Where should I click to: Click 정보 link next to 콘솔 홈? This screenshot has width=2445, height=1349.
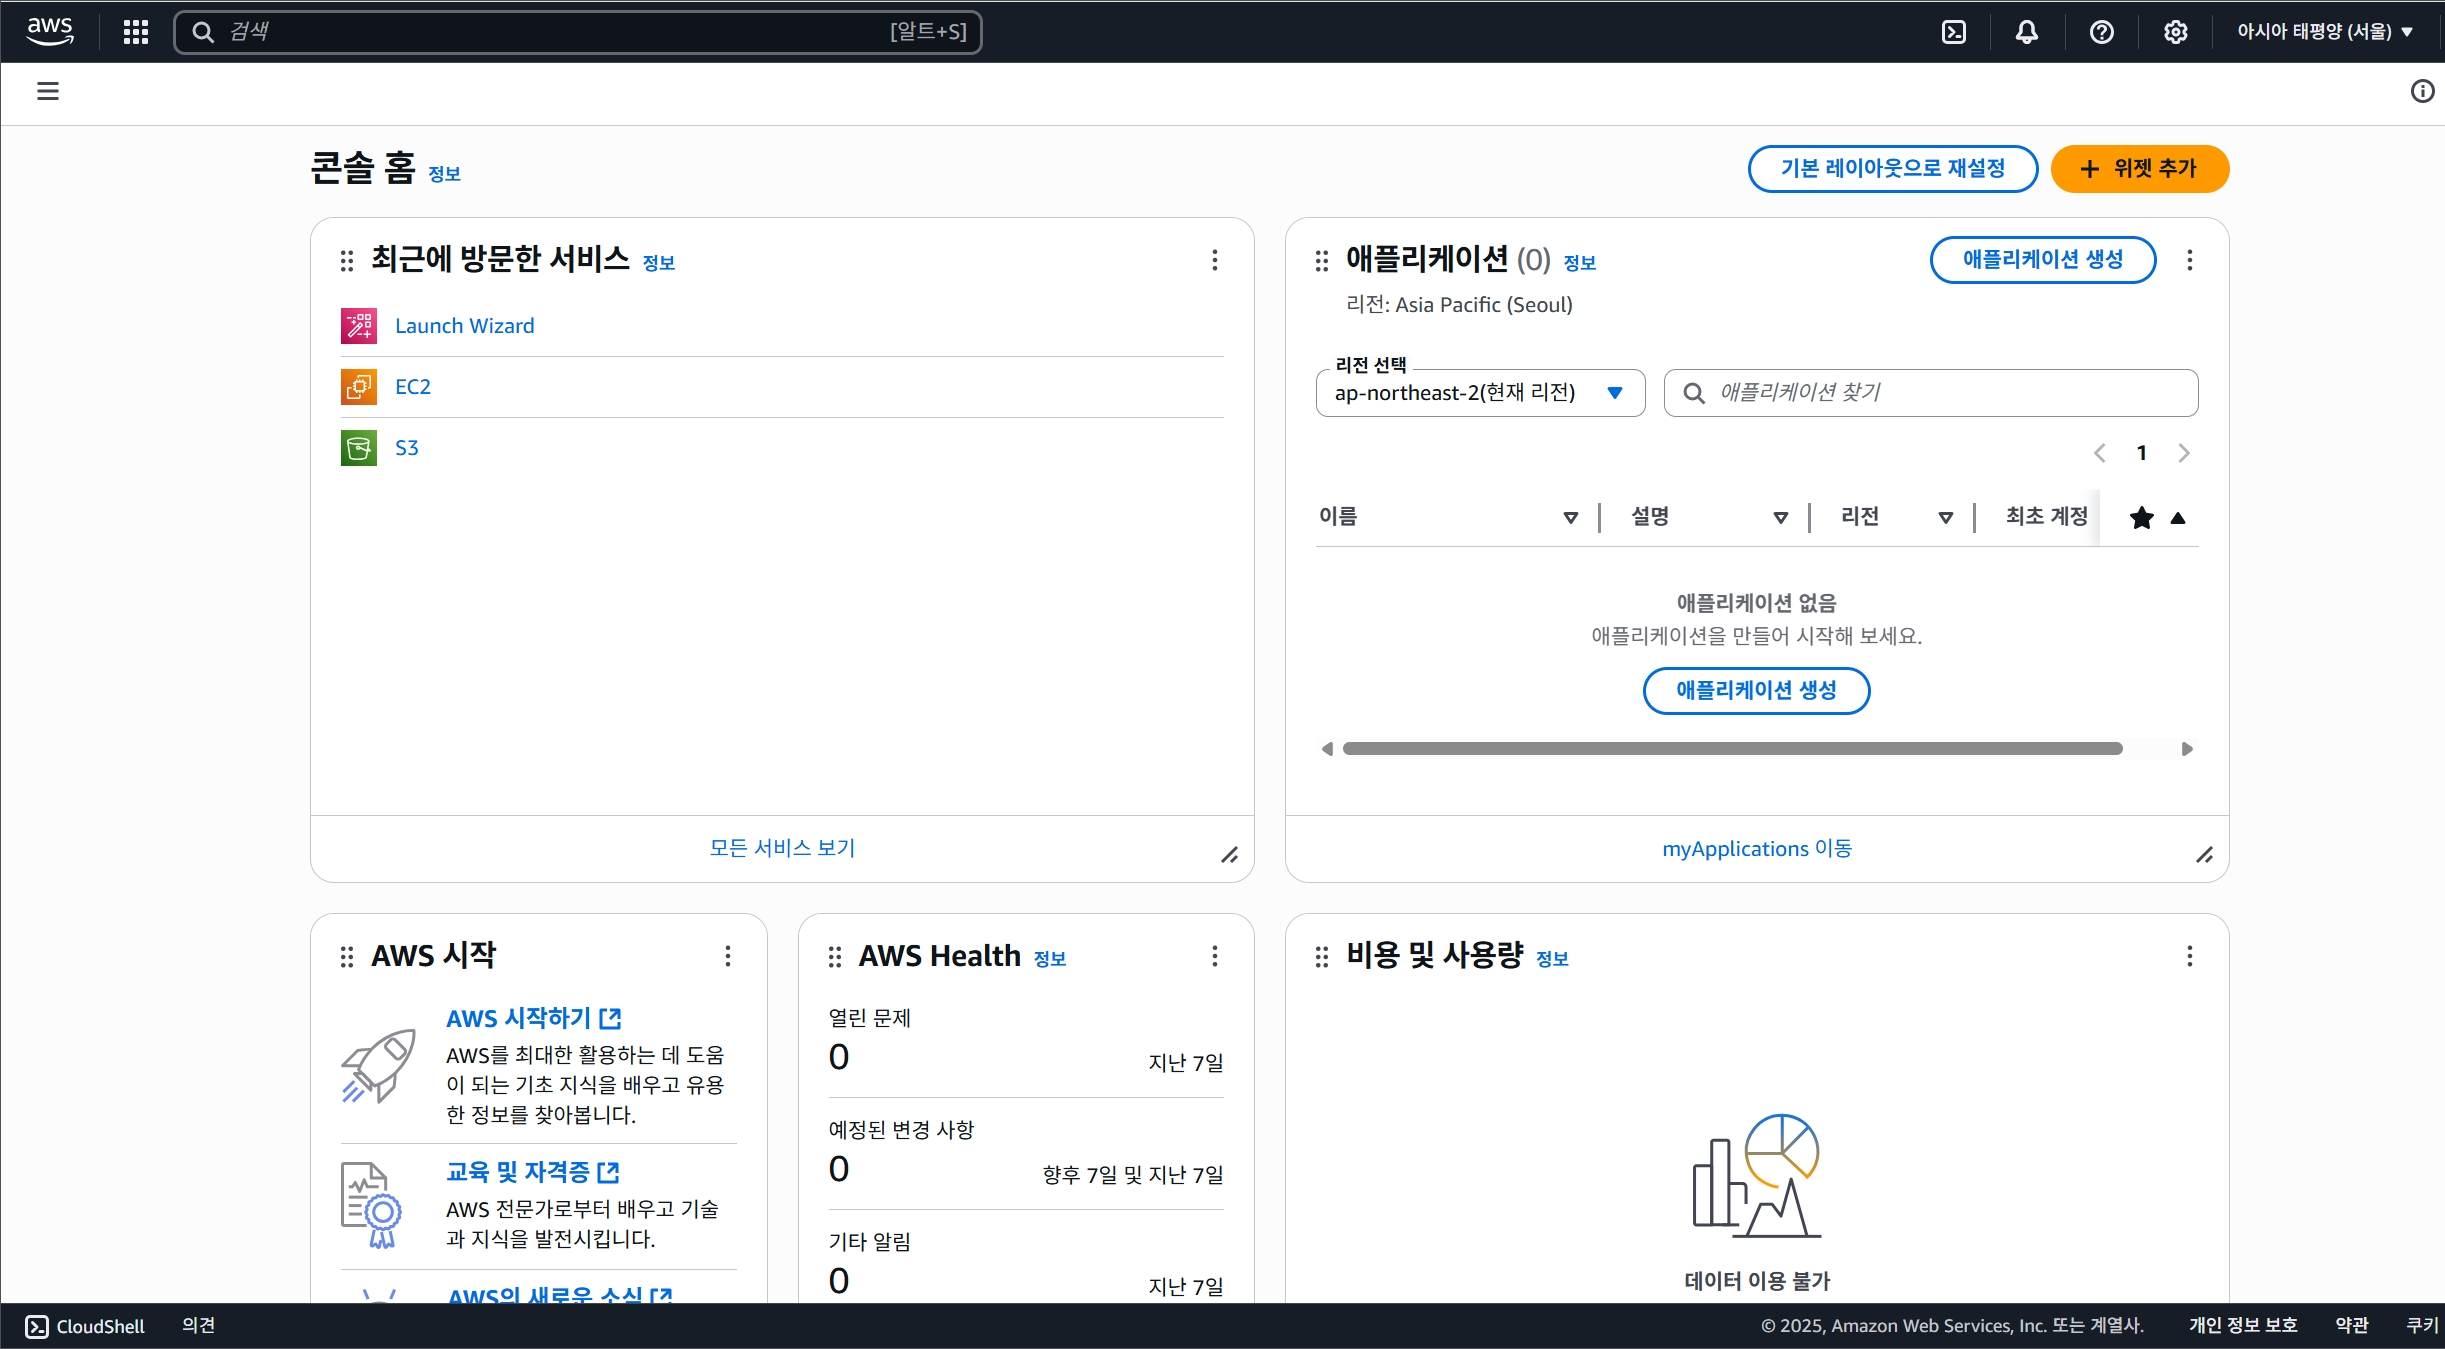click(x=444, y=174)
